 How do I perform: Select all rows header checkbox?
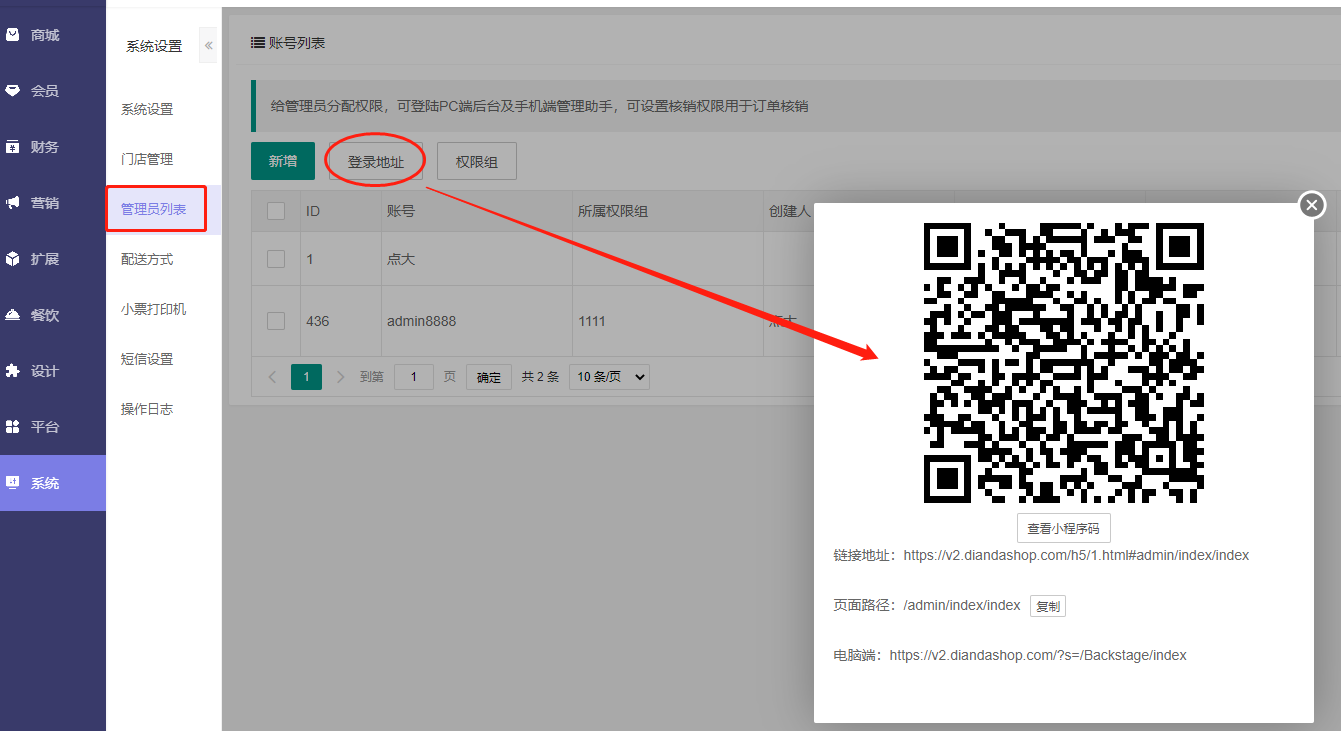(x=276, y=211)
